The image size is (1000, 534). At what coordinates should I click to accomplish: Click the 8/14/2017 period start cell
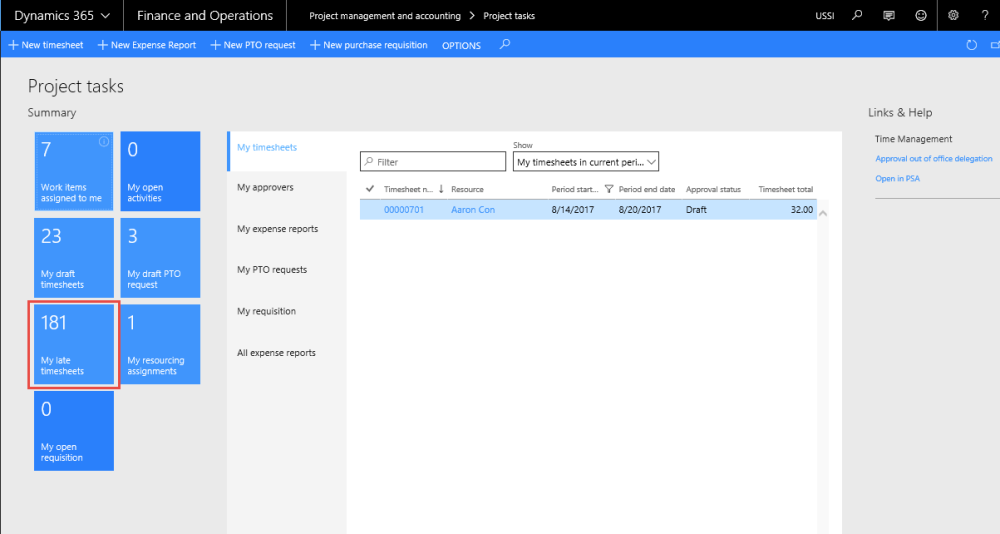pos(573,210)
